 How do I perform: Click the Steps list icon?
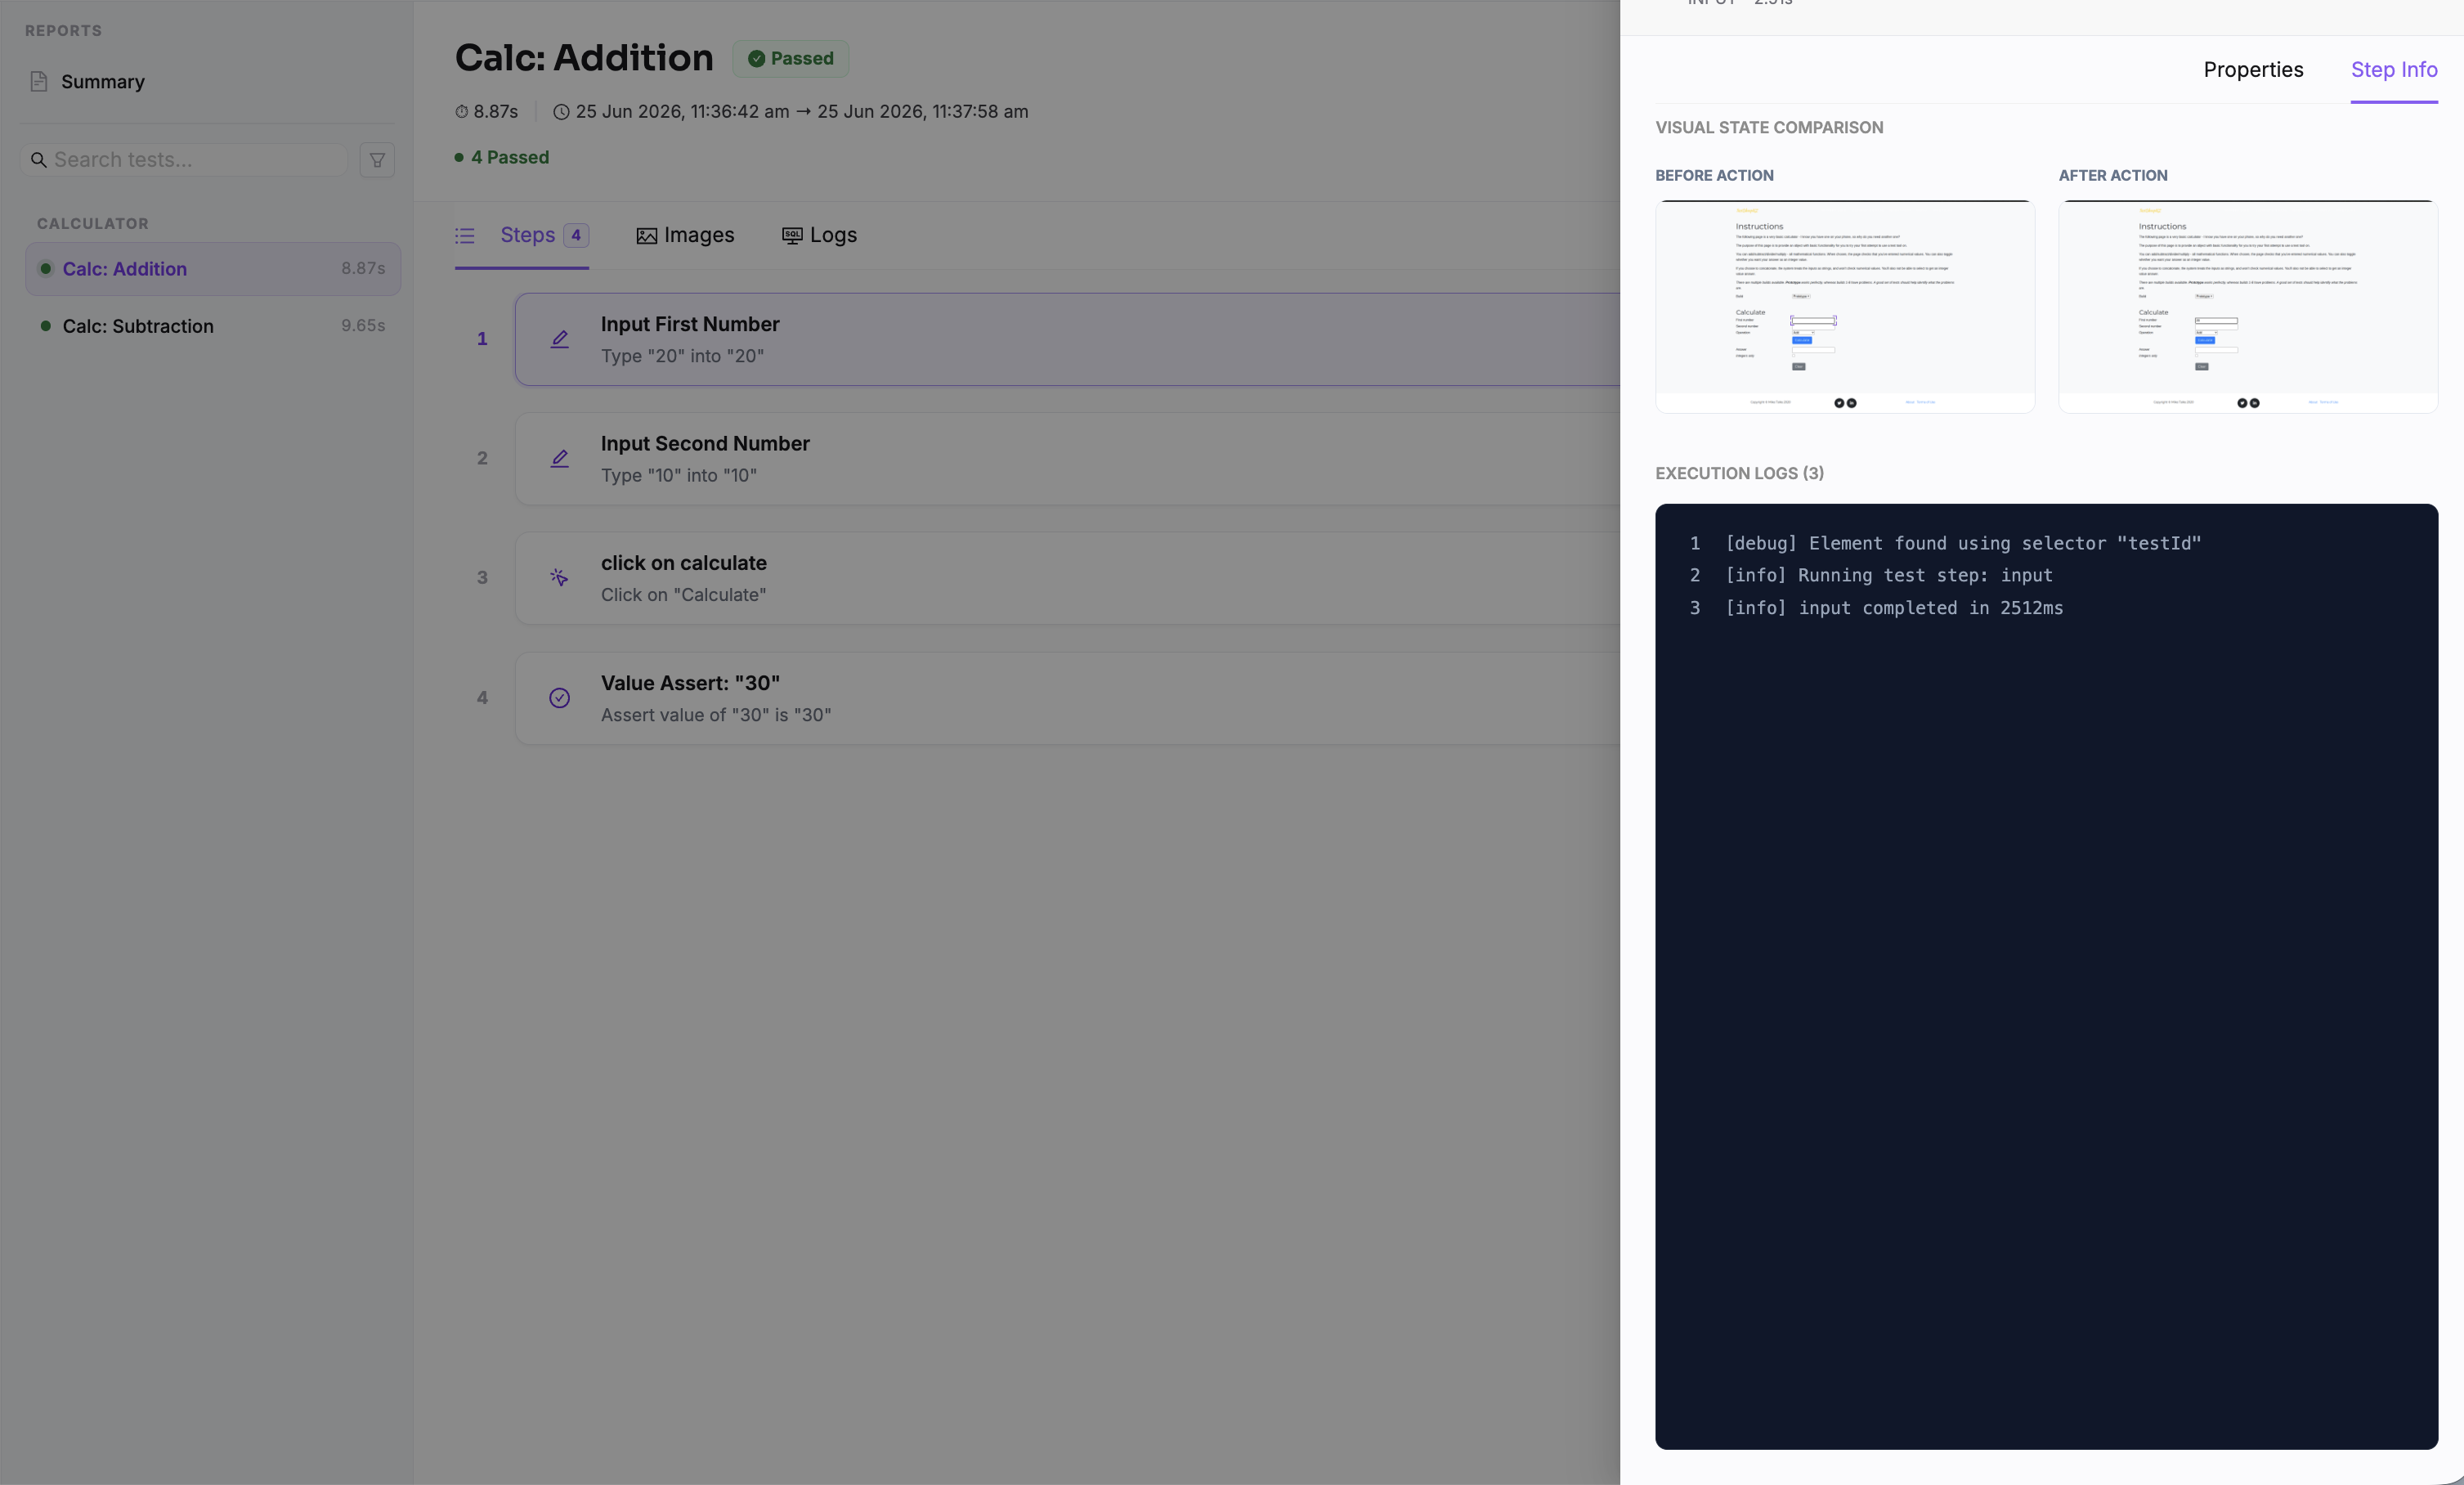pyautogui.click(x=464, y=235)
